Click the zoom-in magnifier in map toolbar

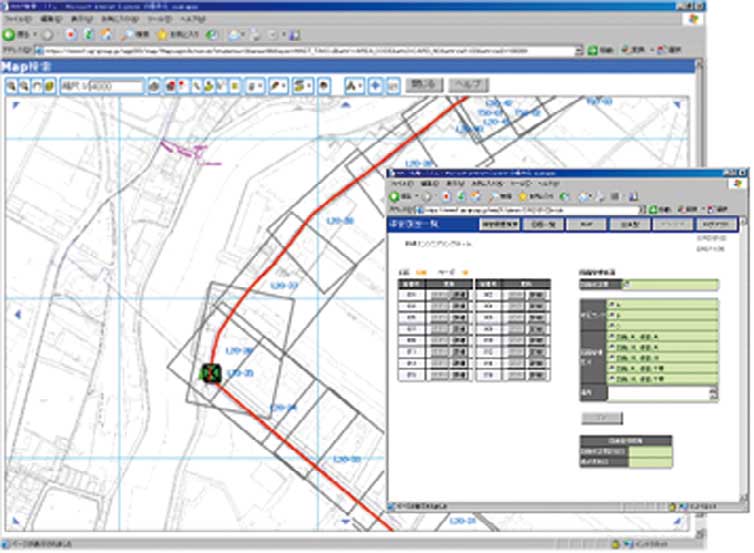coord(10,87)
